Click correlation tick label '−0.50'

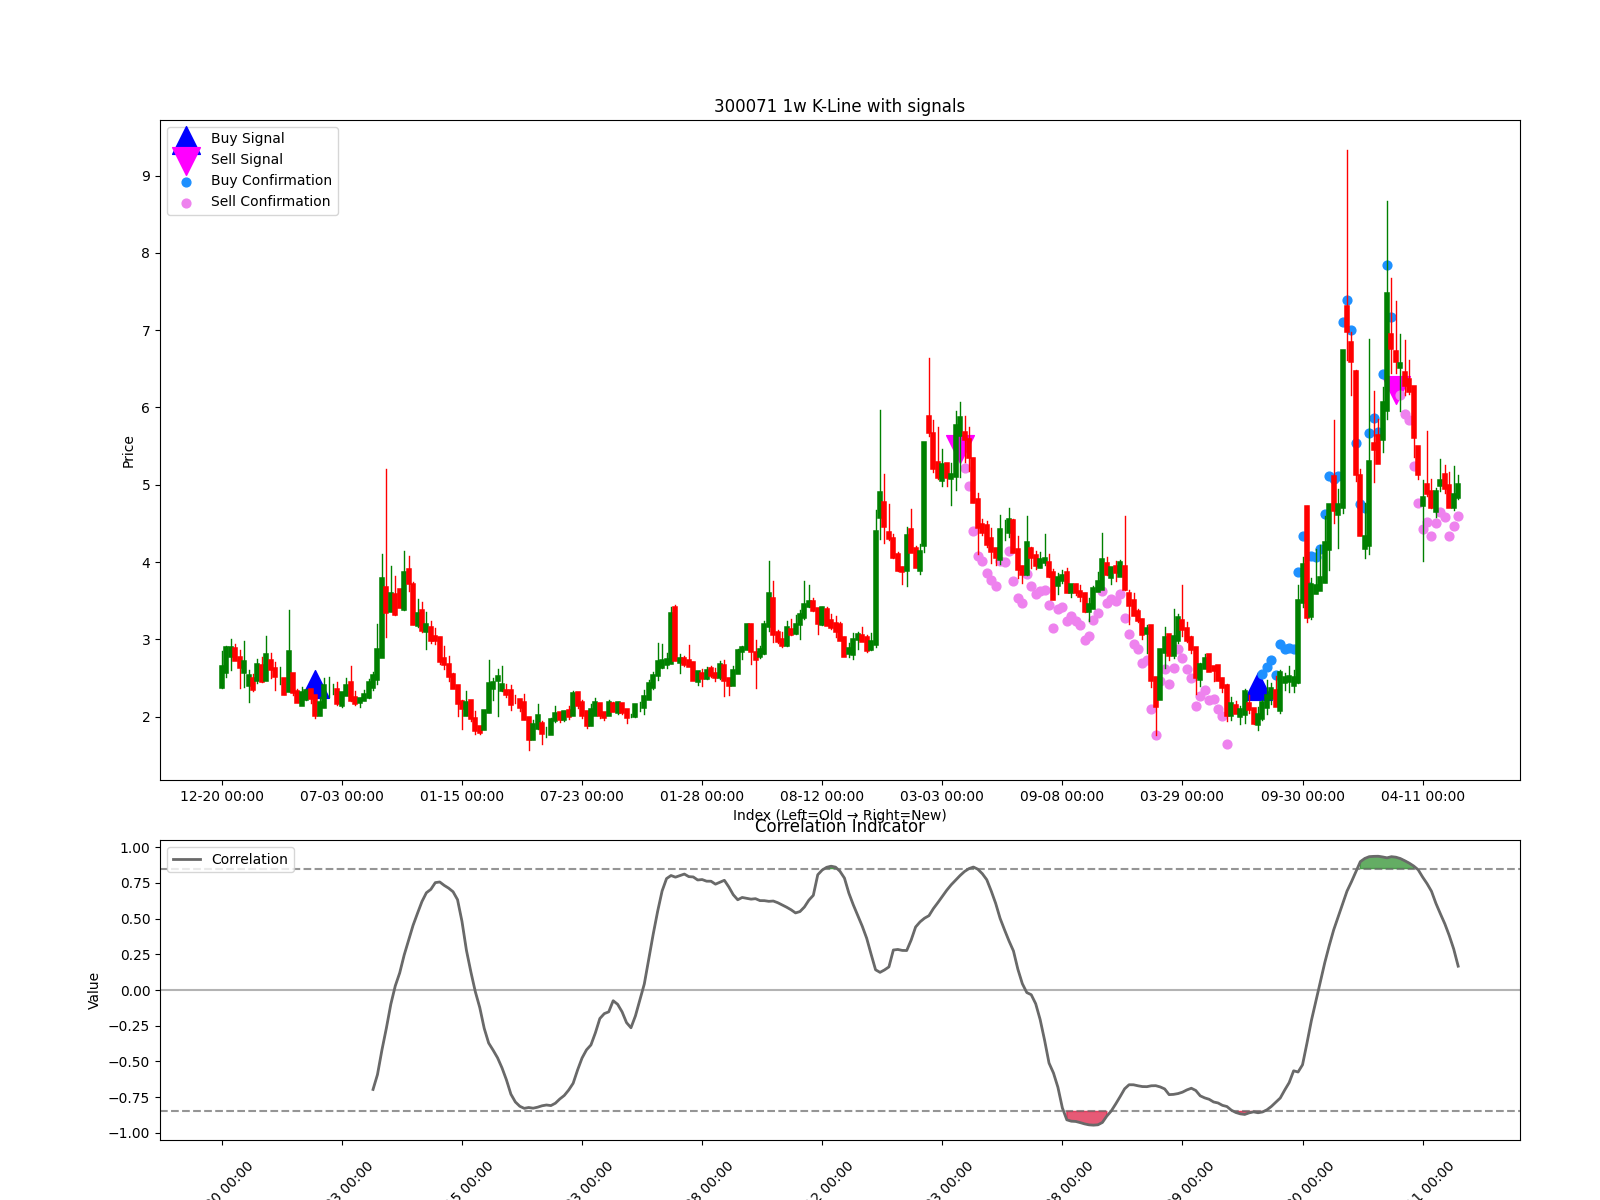(130, 1062)
